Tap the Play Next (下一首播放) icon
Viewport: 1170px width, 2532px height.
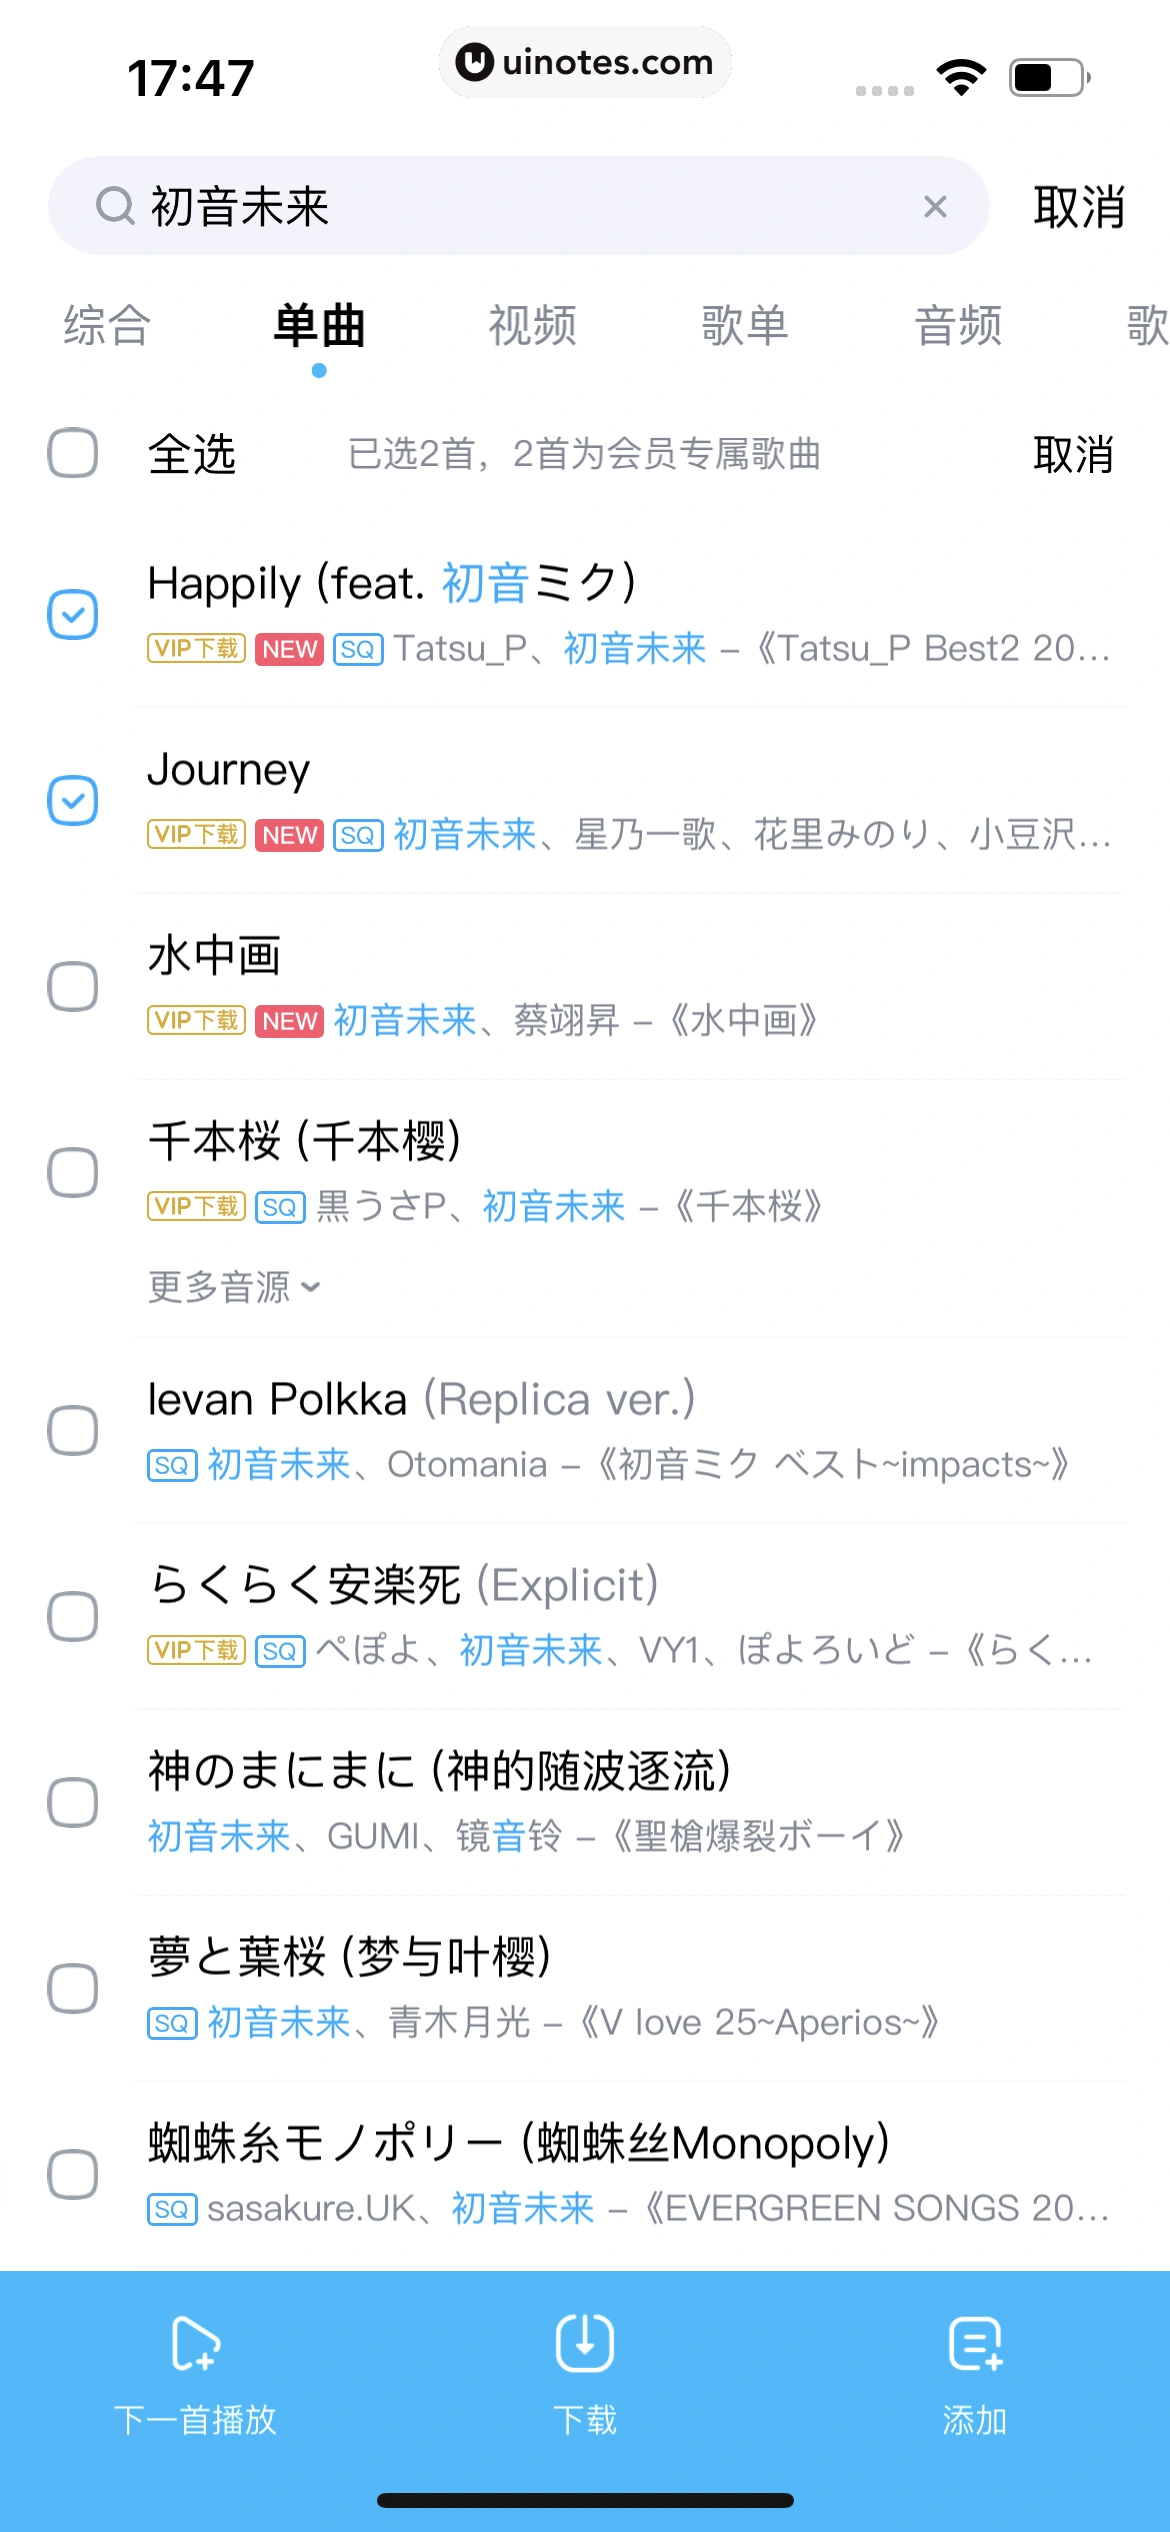tap(195, 2343)
